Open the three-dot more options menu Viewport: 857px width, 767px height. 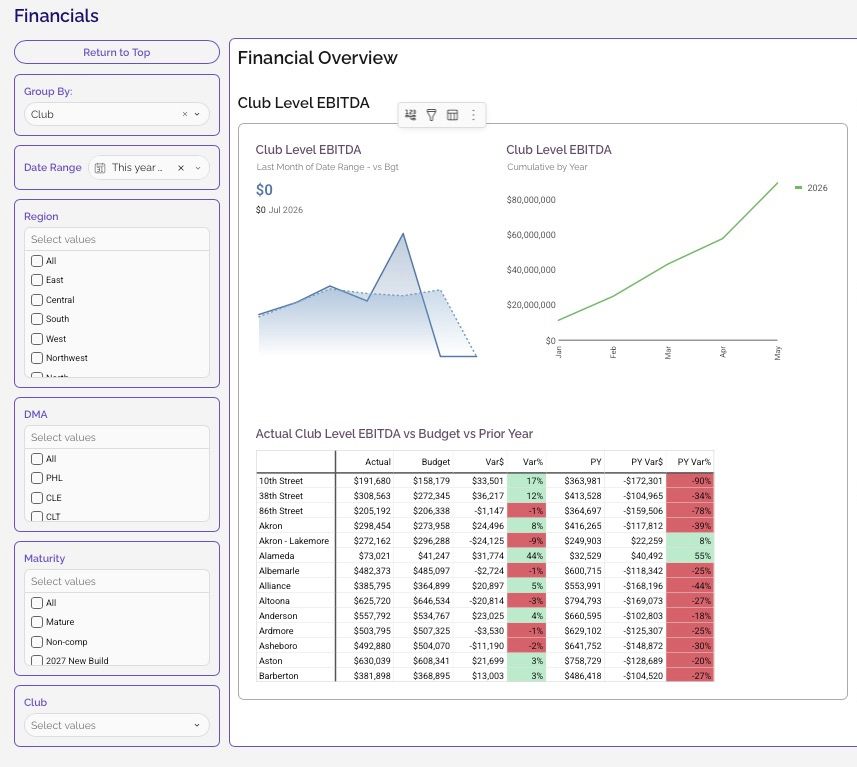(x=473, y=115)
